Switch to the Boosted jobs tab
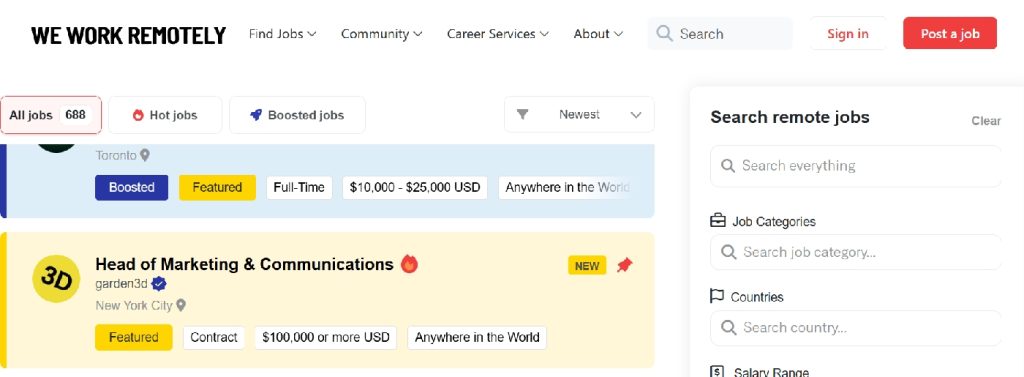Viewport: 1024px width, 377px height. [297, 115]
